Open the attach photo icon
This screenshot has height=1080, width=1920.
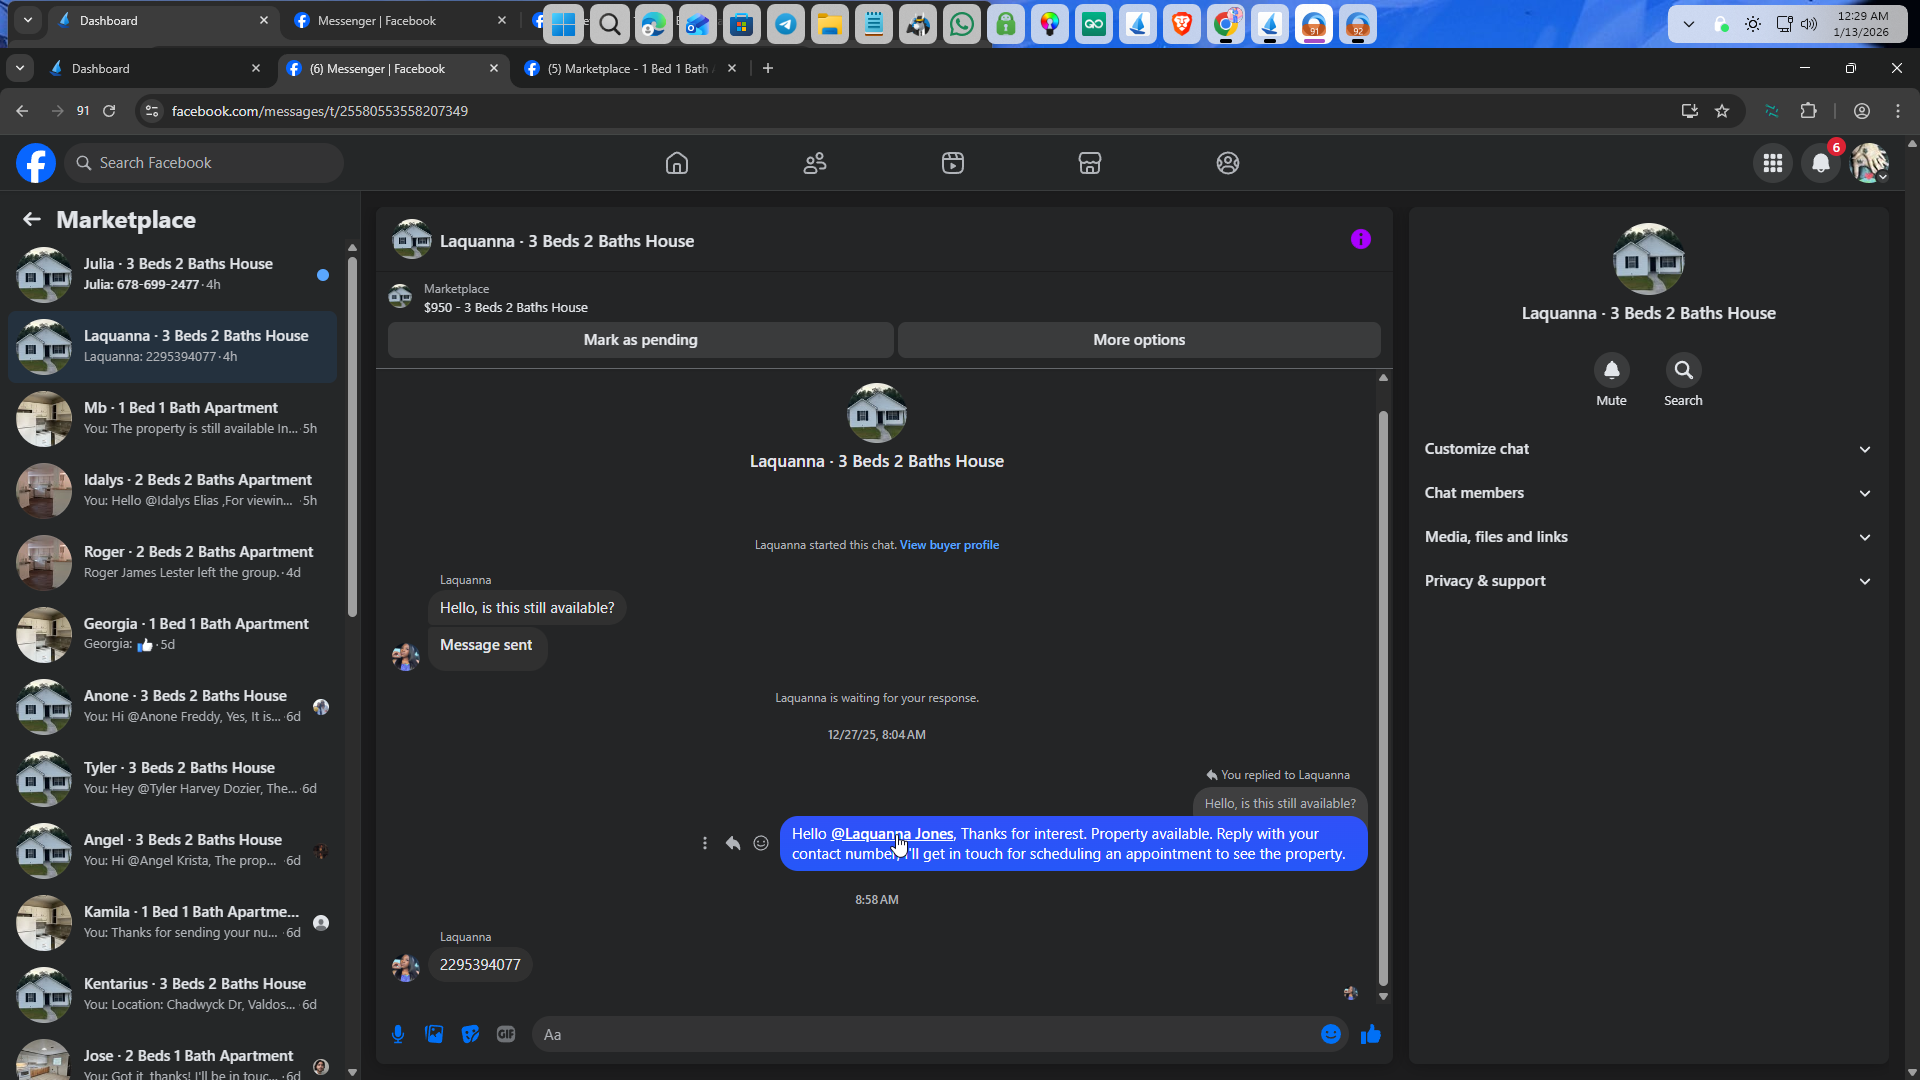point(434,1034)
